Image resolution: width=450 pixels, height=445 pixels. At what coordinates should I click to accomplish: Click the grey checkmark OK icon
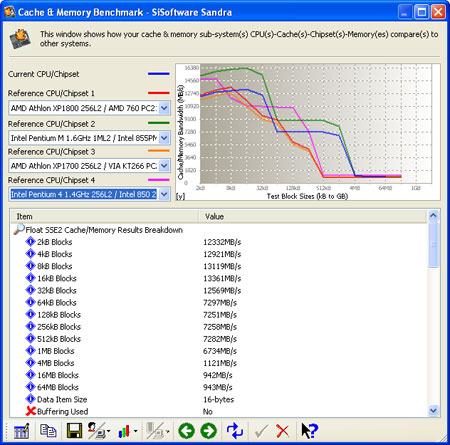(x=261, y=431)
